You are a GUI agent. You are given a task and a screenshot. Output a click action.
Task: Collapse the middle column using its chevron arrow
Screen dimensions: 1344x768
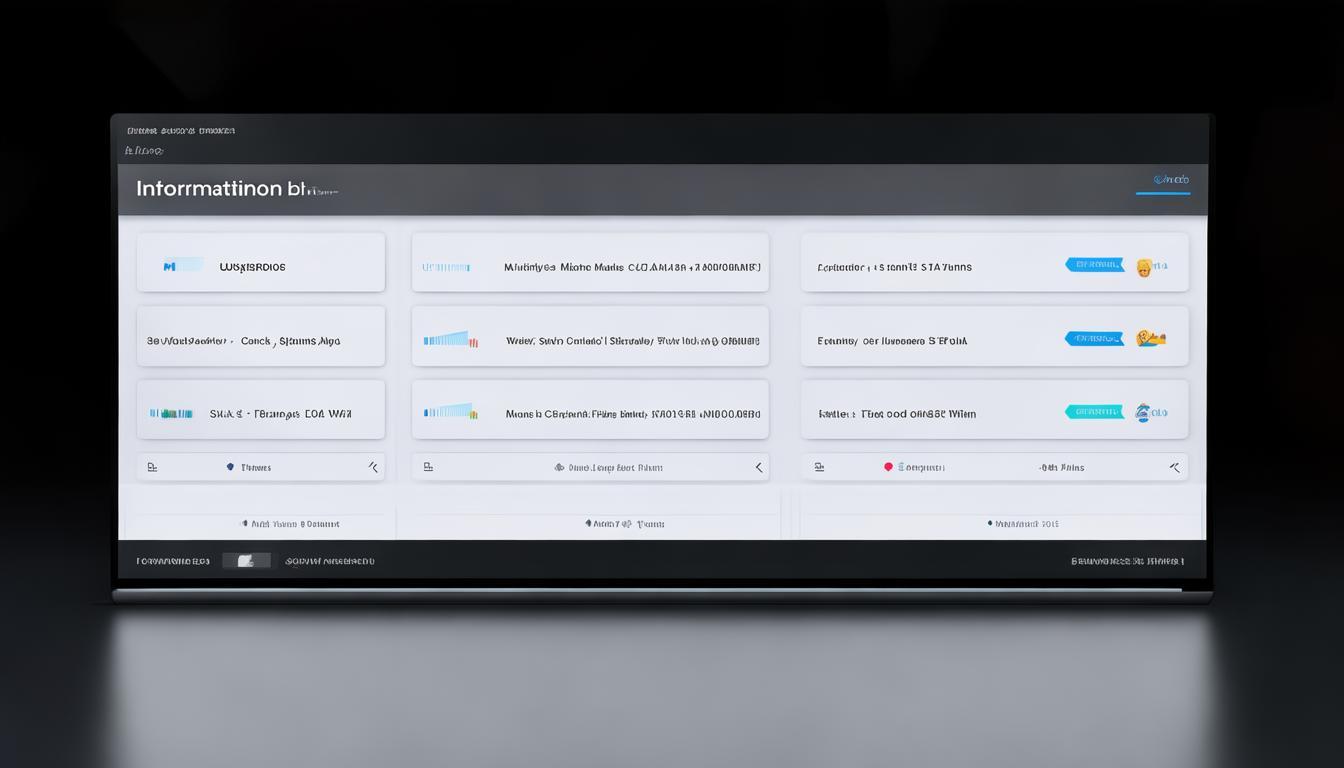758,467
